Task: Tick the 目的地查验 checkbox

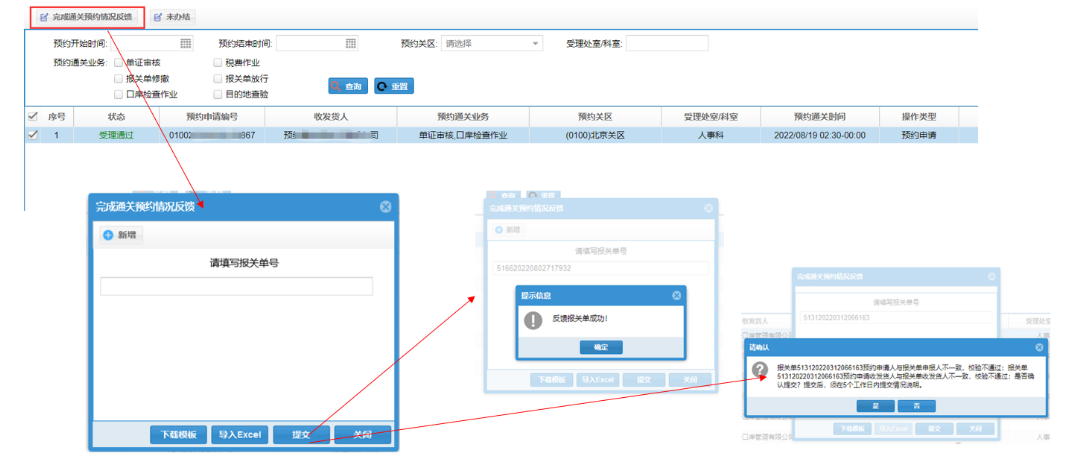Action: point(217,94)
